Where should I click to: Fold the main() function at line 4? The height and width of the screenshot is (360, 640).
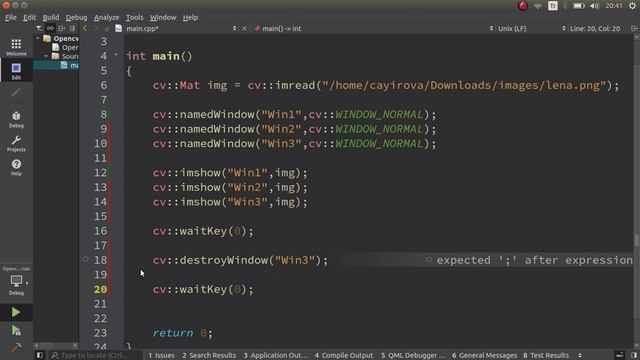coord(116,54)
